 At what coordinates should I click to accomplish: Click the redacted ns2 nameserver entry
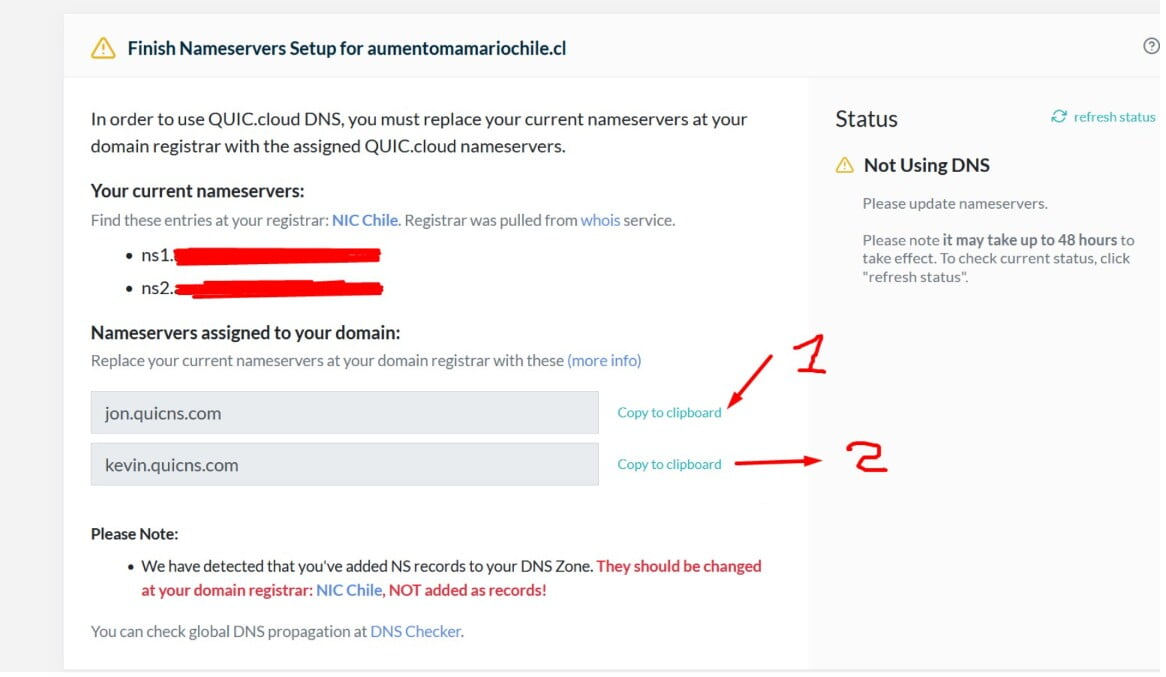click(261, 289)
